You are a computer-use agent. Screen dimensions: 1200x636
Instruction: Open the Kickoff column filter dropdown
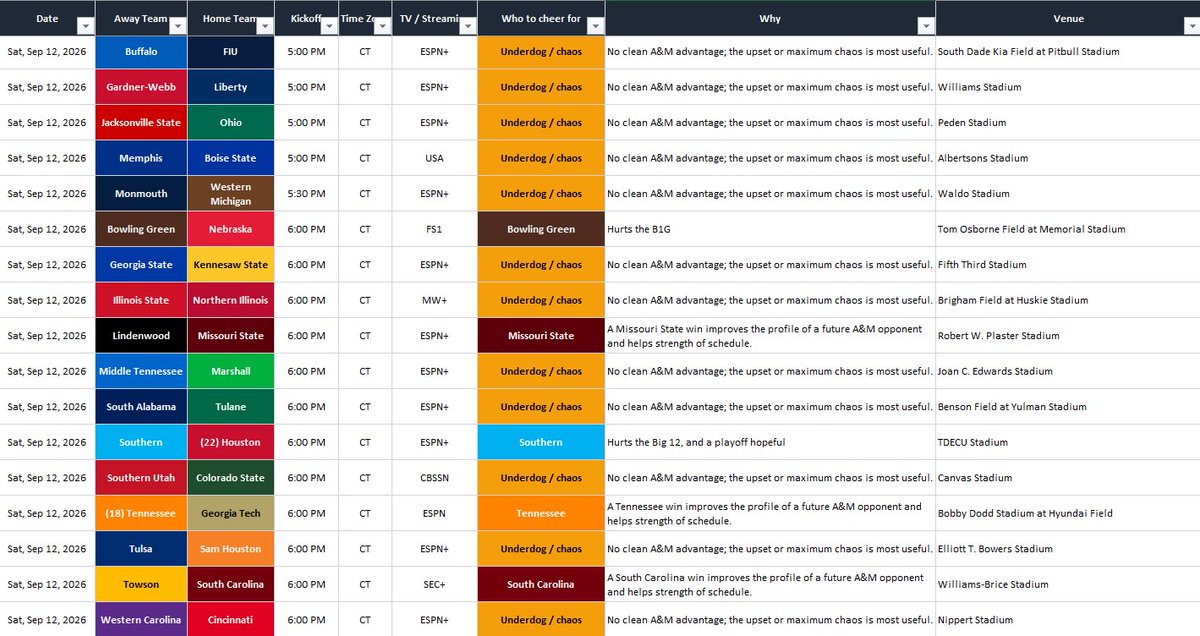click(x=328, y=25)
